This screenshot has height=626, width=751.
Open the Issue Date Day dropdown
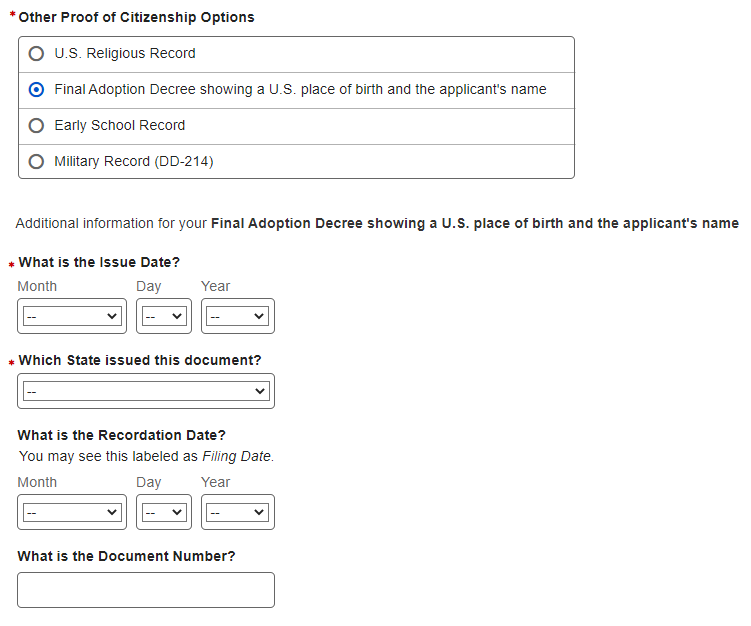(164, 316)
